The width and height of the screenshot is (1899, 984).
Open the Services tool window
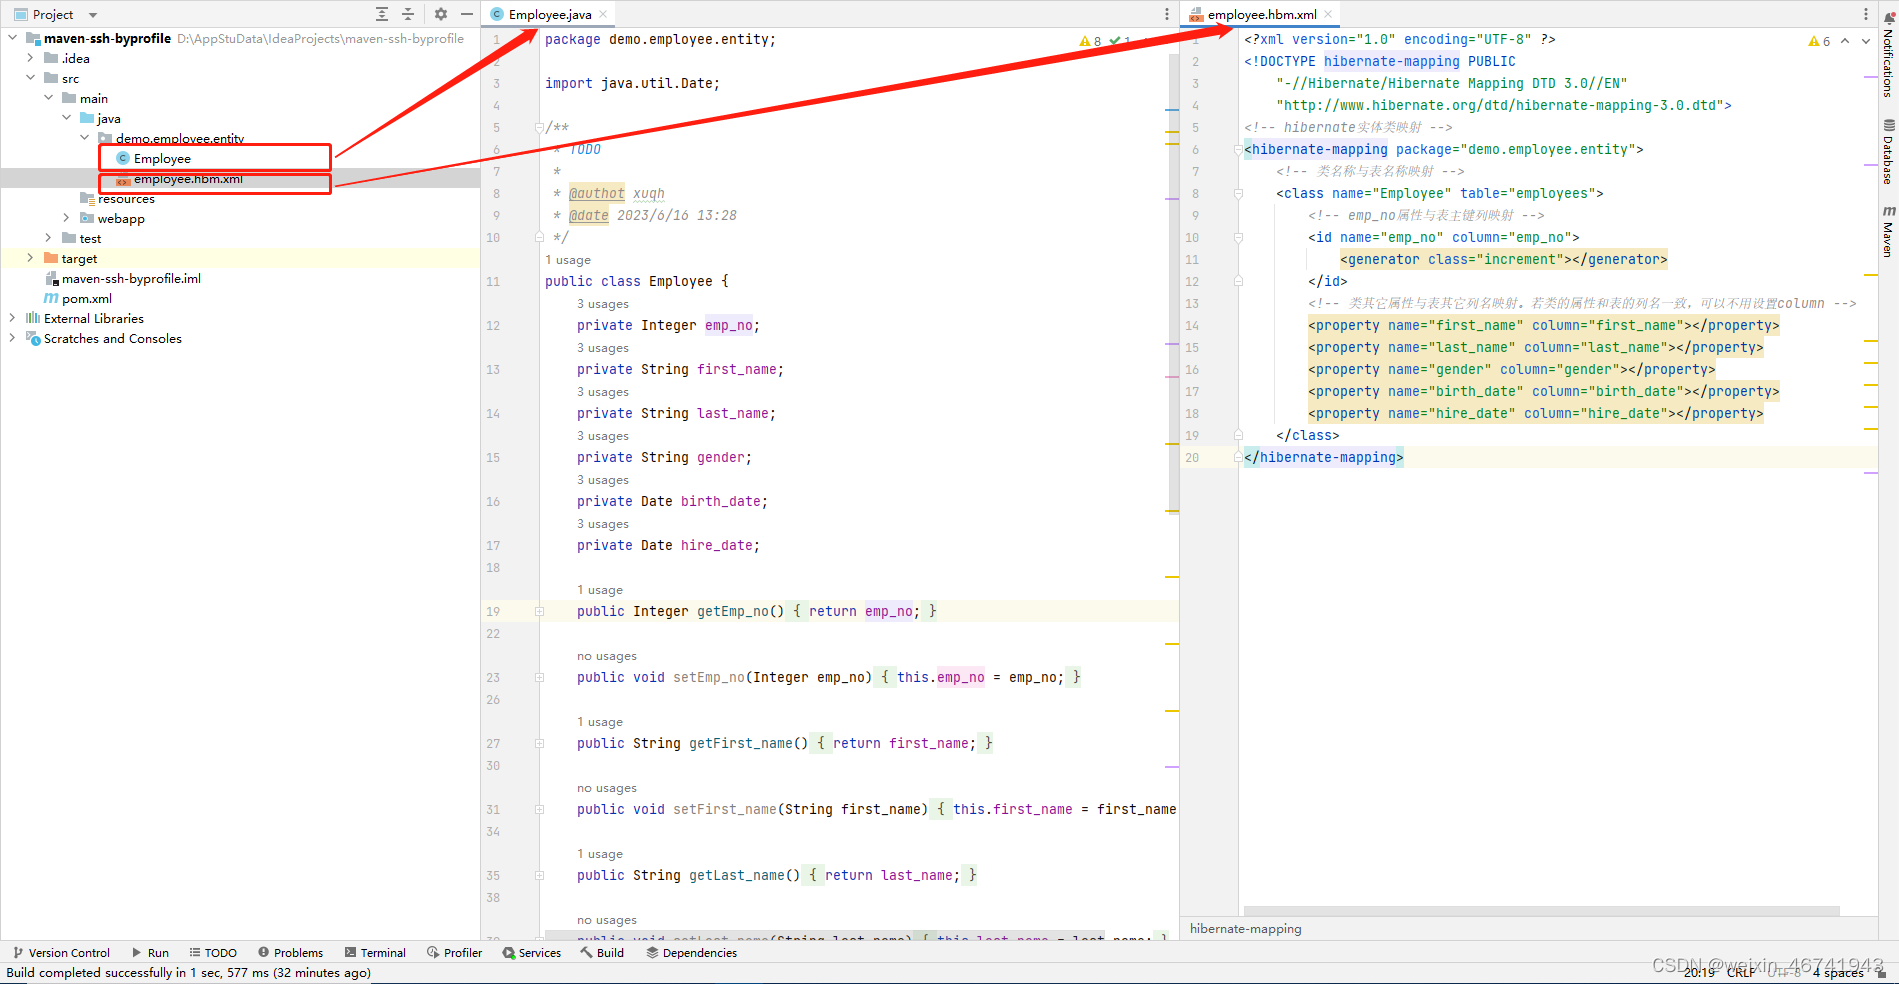[x=531, y=952]
